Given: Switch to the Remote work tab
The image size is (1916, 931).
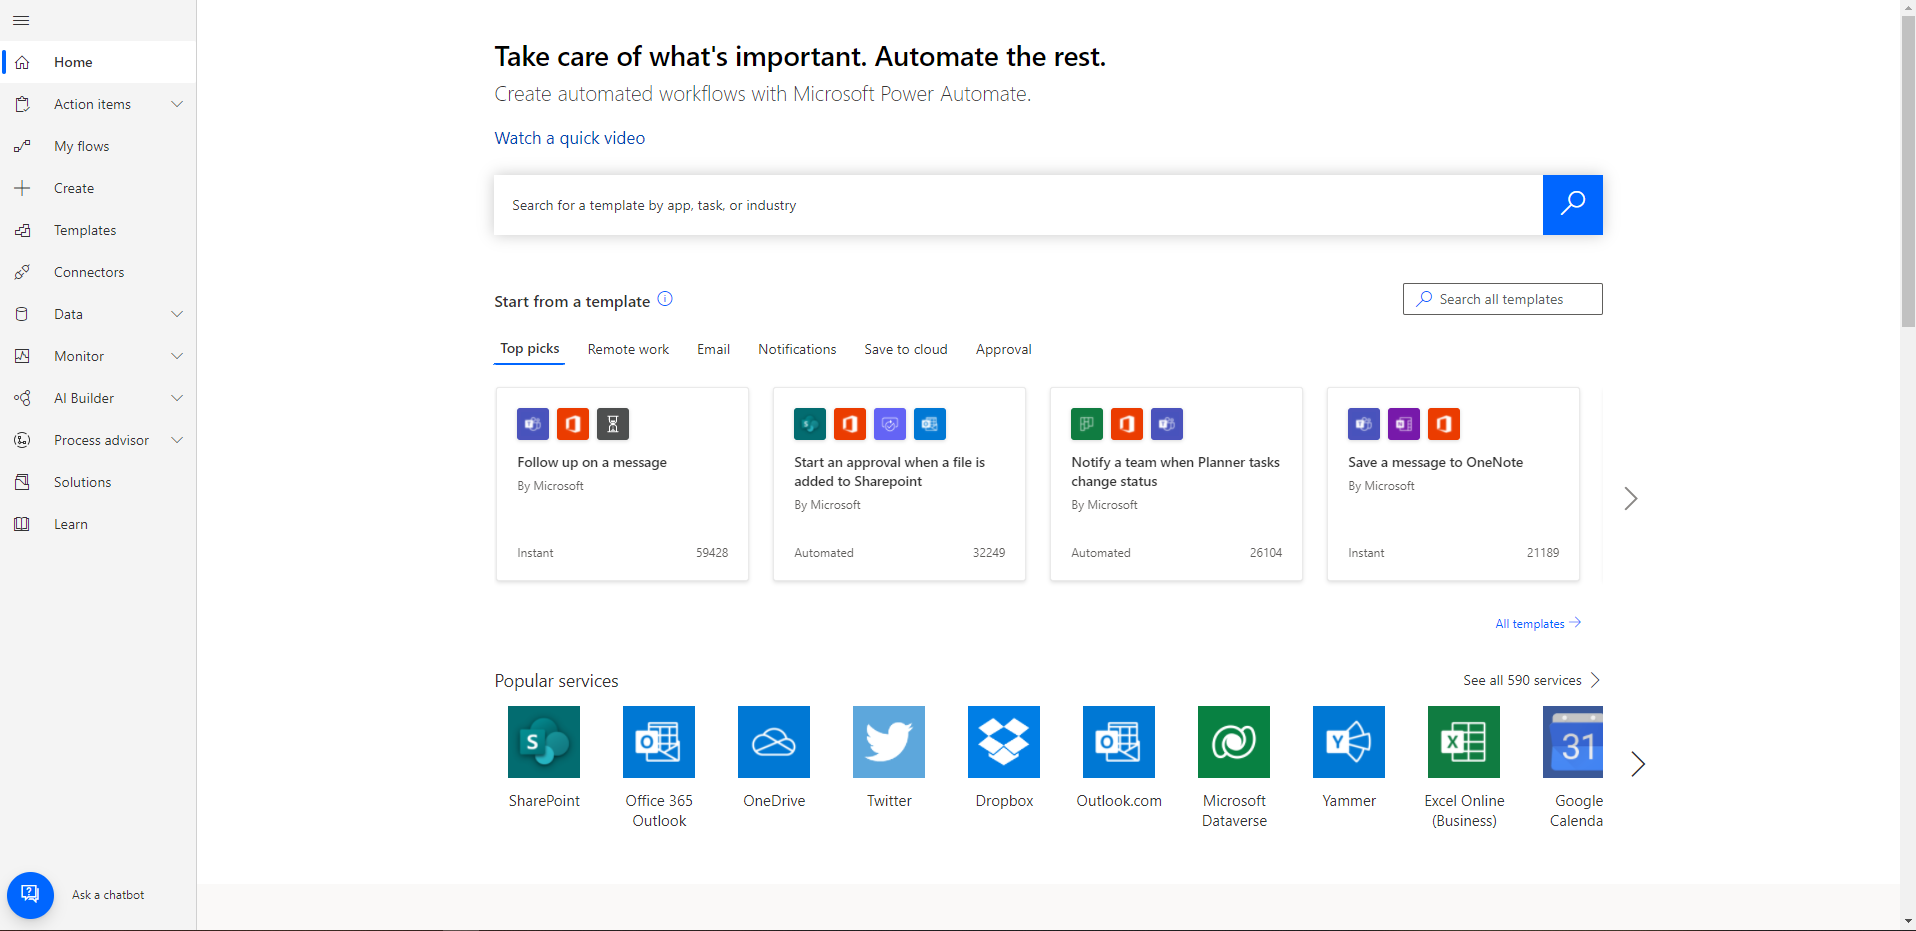Looking at the screenshot, I should tap(628, 349).
